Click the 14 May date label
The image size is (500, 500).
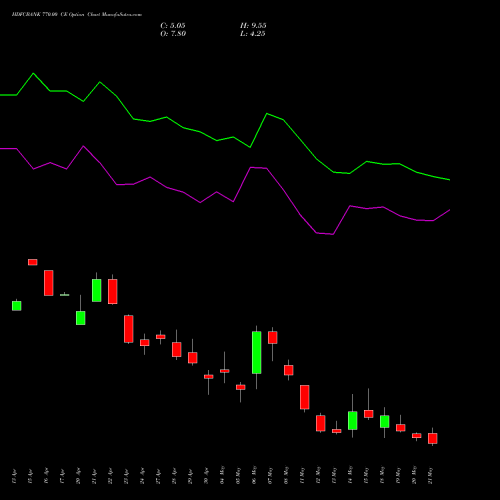[350, 475]
